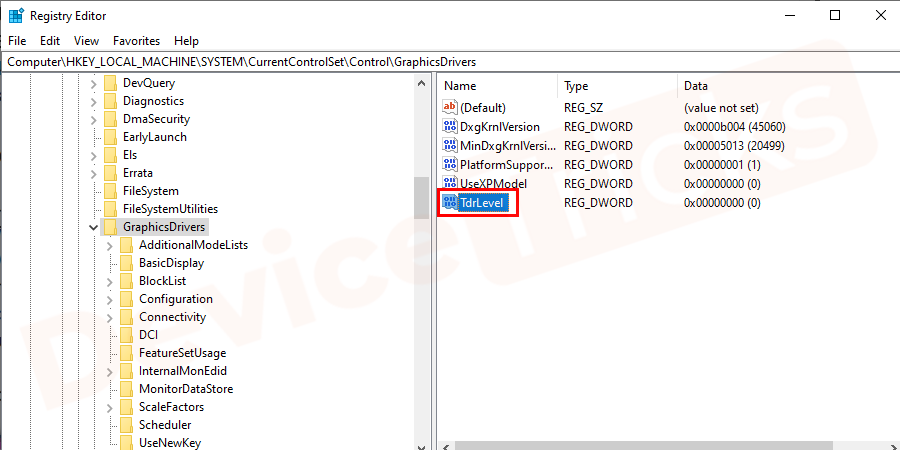This screenshot has height=450, width=900.
Task: Click the EarlyLaunch folder icon
Action: pyautogui.click(x=110, y=137)
